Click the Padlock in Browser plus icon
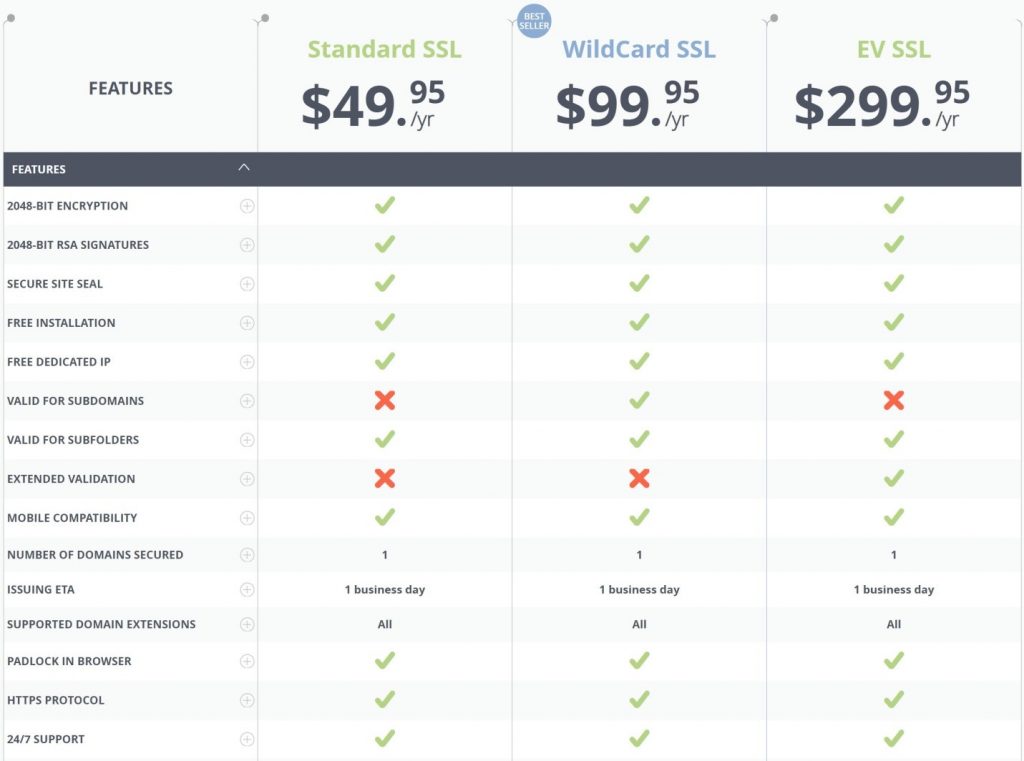The width and height of the screenshot is (1024, 761). click(x=247, y=661)
